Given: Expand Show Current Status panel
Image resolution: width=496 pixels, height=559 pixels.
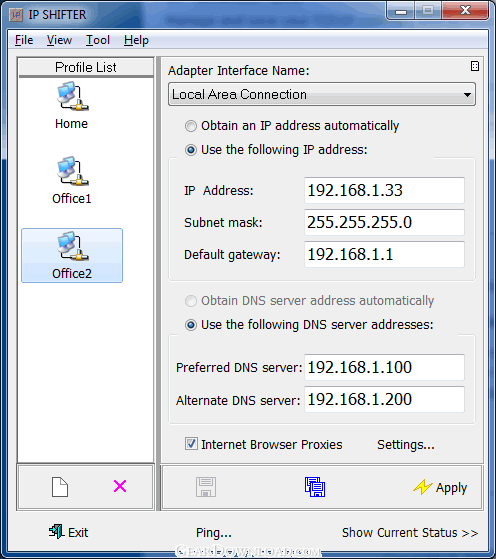Looking at the screenshot, I should (x=410, y=533).
